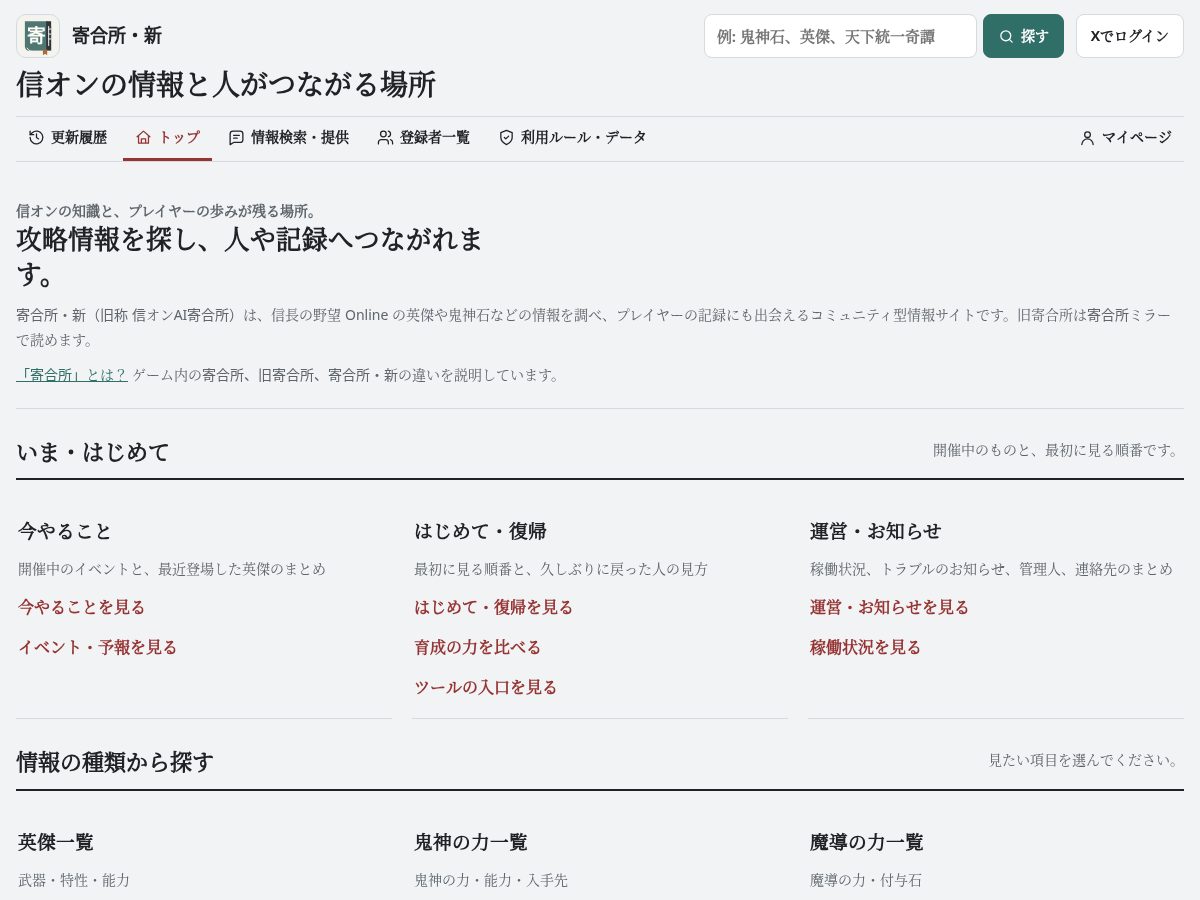Focus the search input field
Screen dimensions: 1200x900
840,36
